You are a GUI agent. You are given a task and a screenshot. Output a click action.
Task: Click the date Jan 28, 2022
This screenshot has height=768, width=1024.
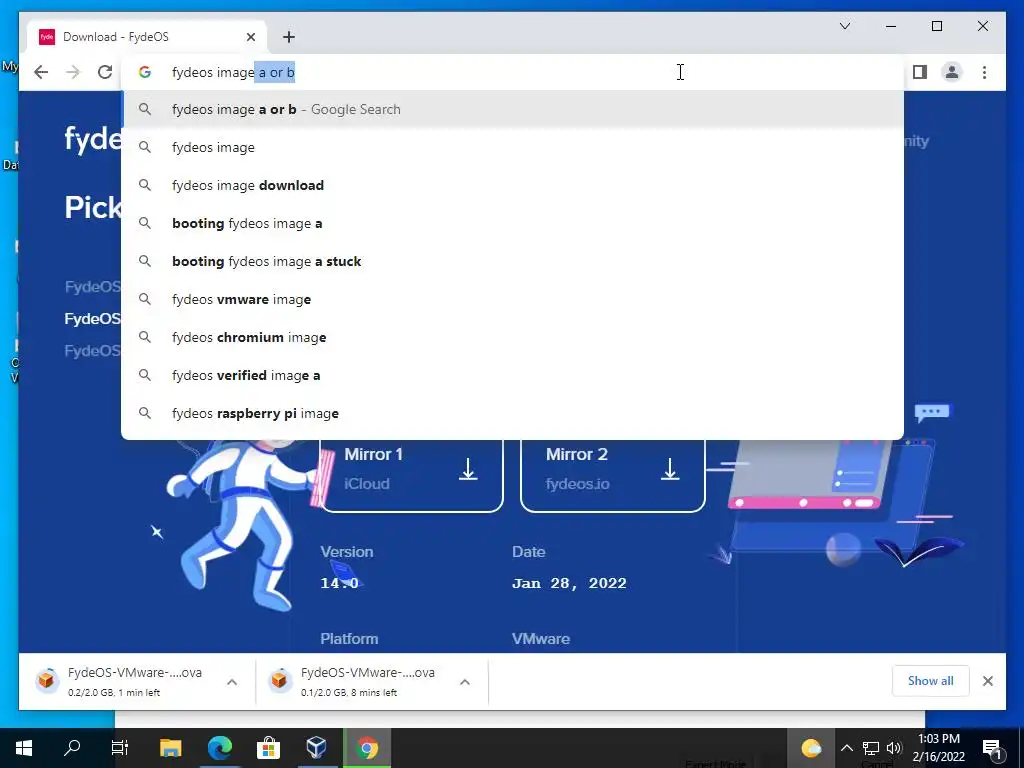[x=569, y=583]
